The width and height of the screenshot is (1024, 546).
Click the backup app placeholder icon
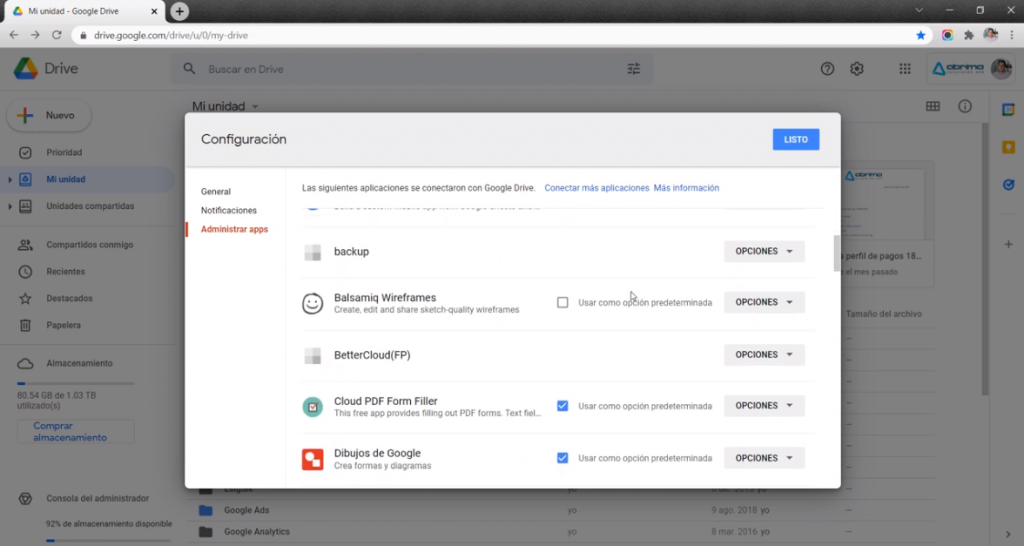313,252
